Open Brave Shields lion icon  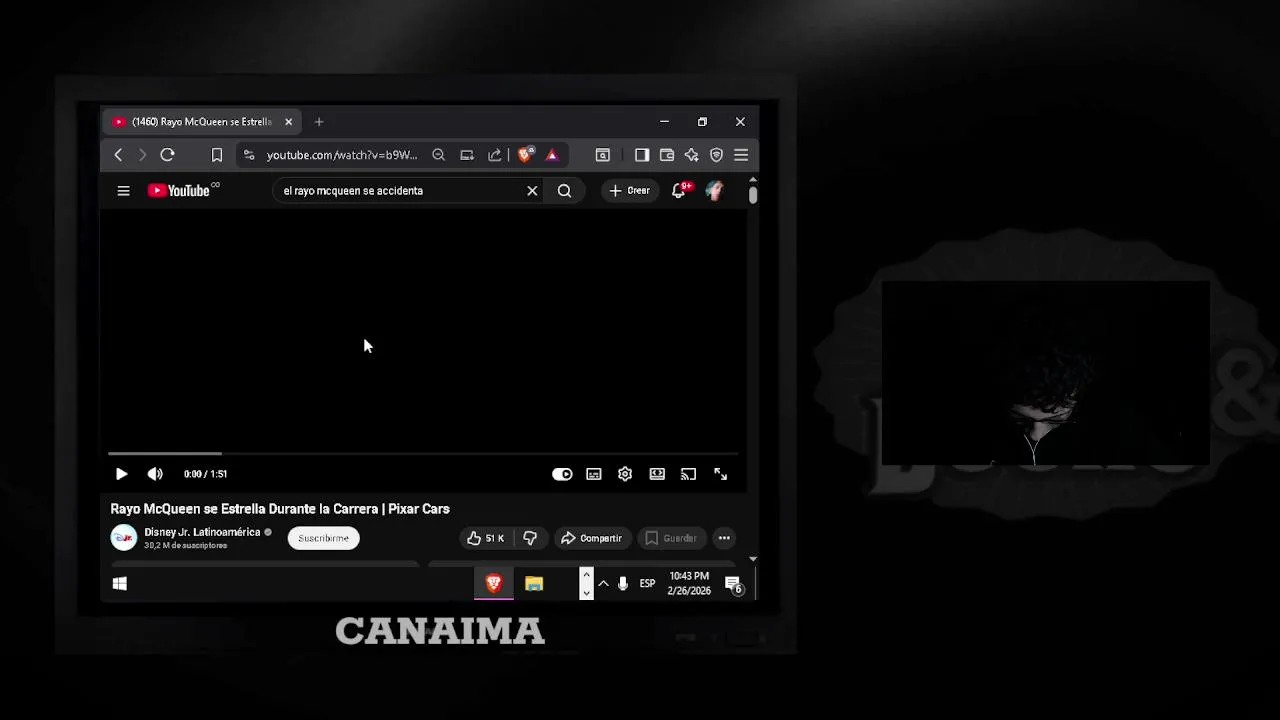(x=525, y=155)
